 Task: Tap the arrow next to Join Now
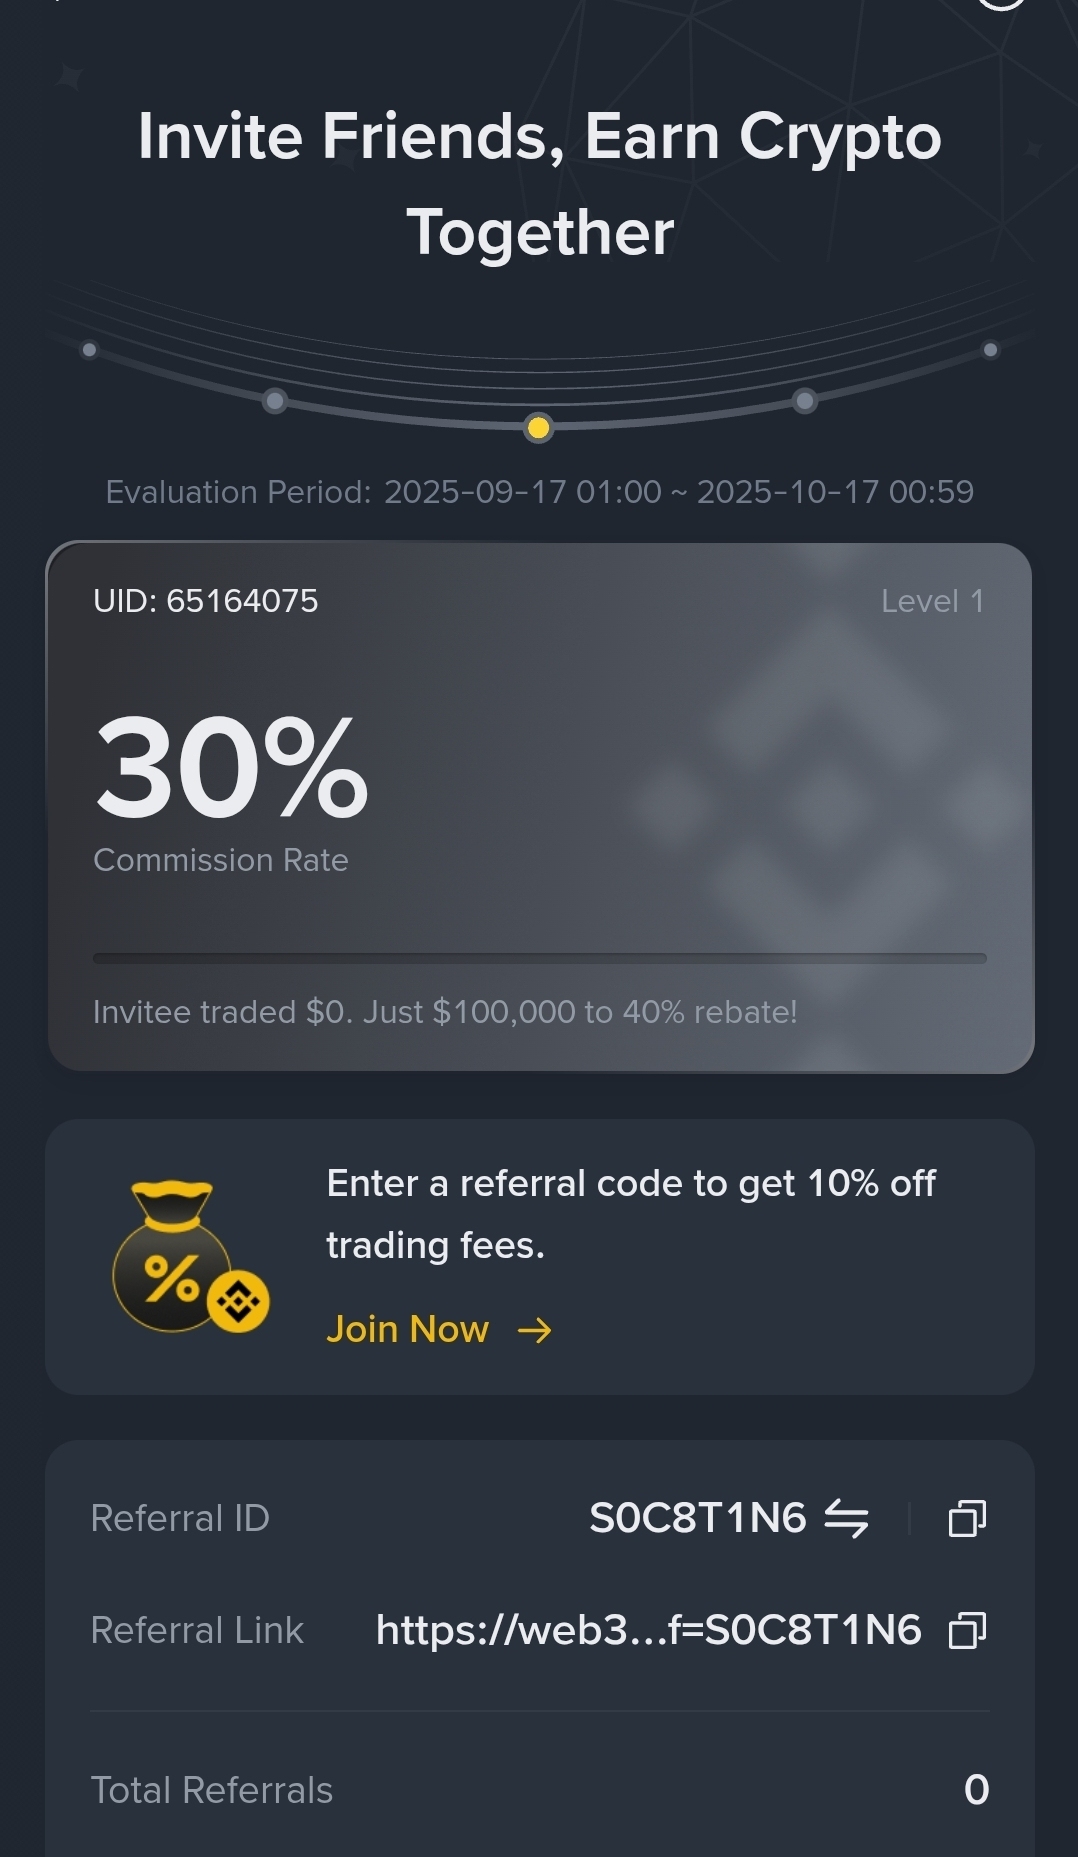[x=535, y=1330]
